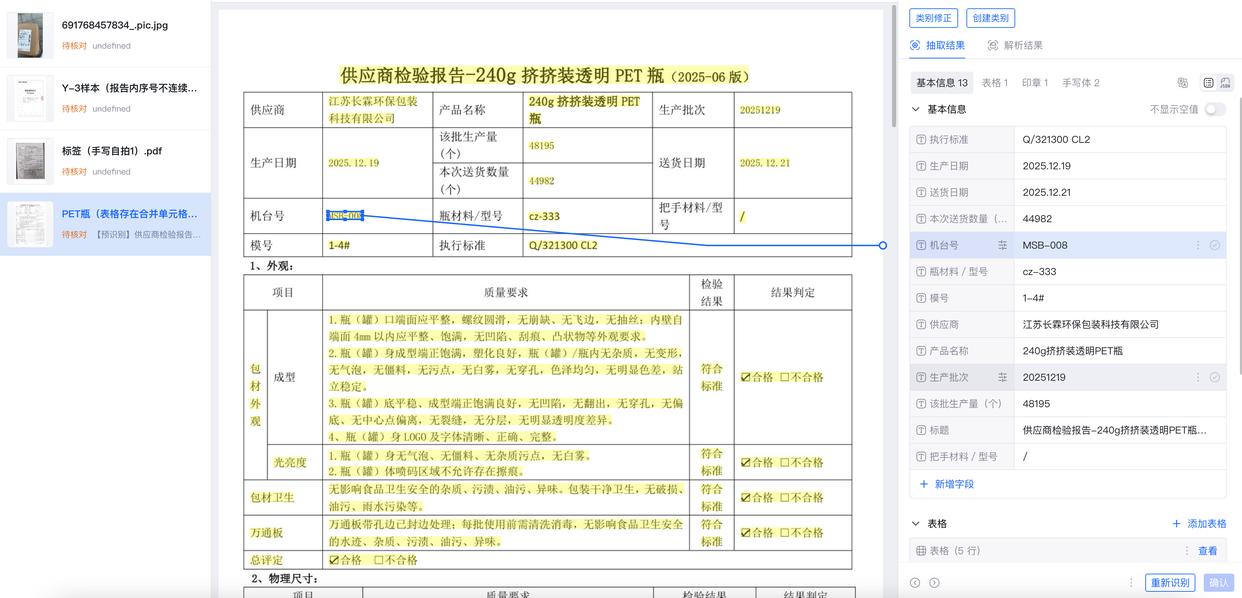Open file 标签（手写自拍1）.pdf
The image size is (1242, 598).
pos(105,161)
